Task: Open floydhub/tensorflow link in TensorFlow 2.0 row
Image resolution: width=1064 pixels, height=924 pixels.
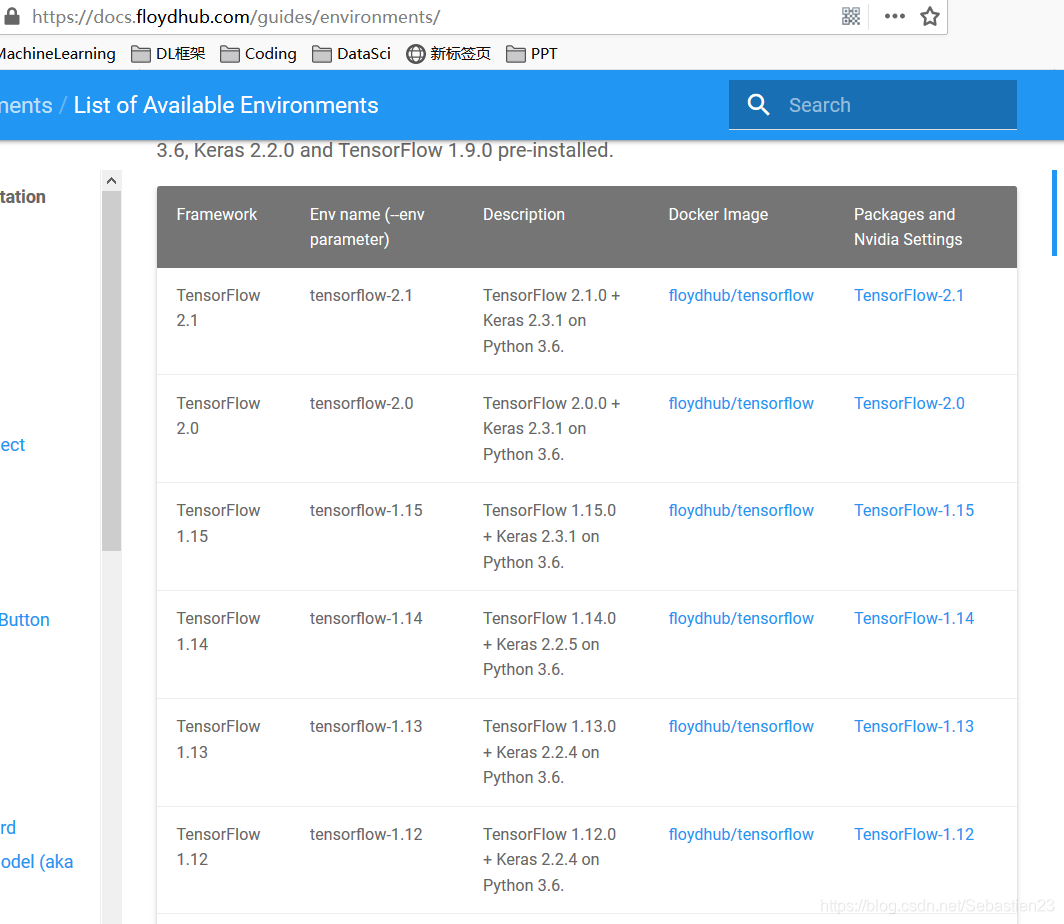Action: [x=741, y=404]
